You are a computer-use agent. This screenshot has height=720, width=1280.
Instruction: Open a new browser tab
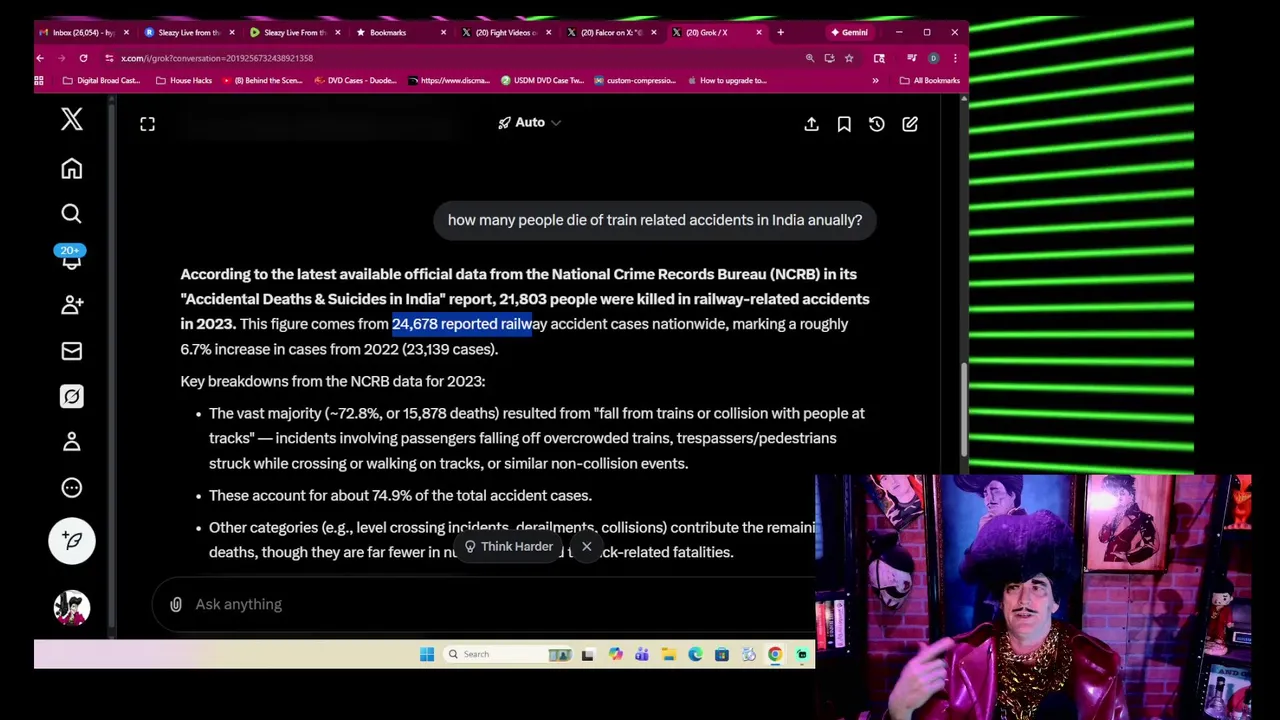(x=780, y=32)
